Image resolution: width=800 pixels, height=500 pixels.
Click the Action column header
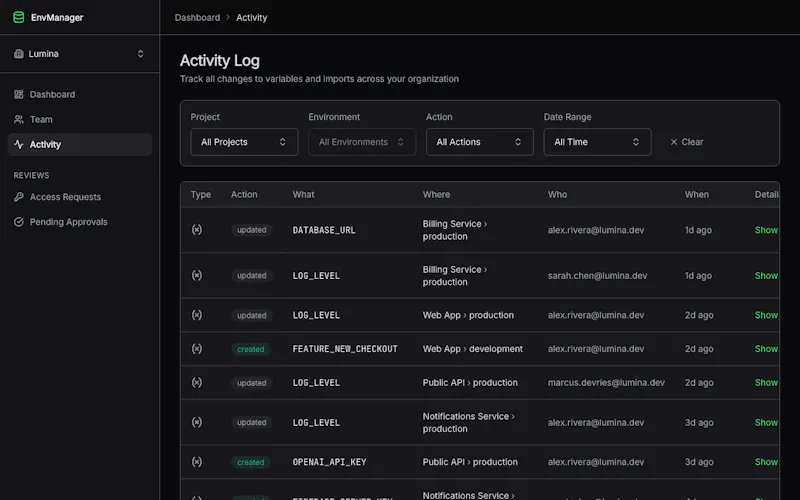click(244, 194)
